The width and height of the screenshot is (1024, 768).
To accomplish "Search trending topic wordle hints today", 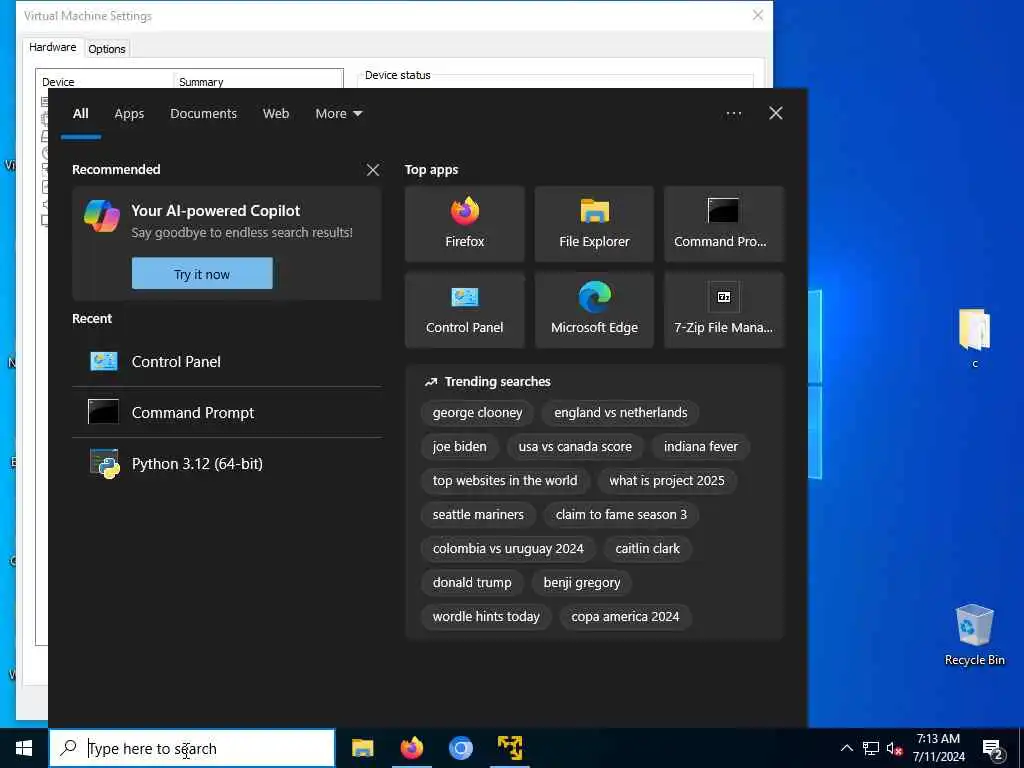I will 486,616.
